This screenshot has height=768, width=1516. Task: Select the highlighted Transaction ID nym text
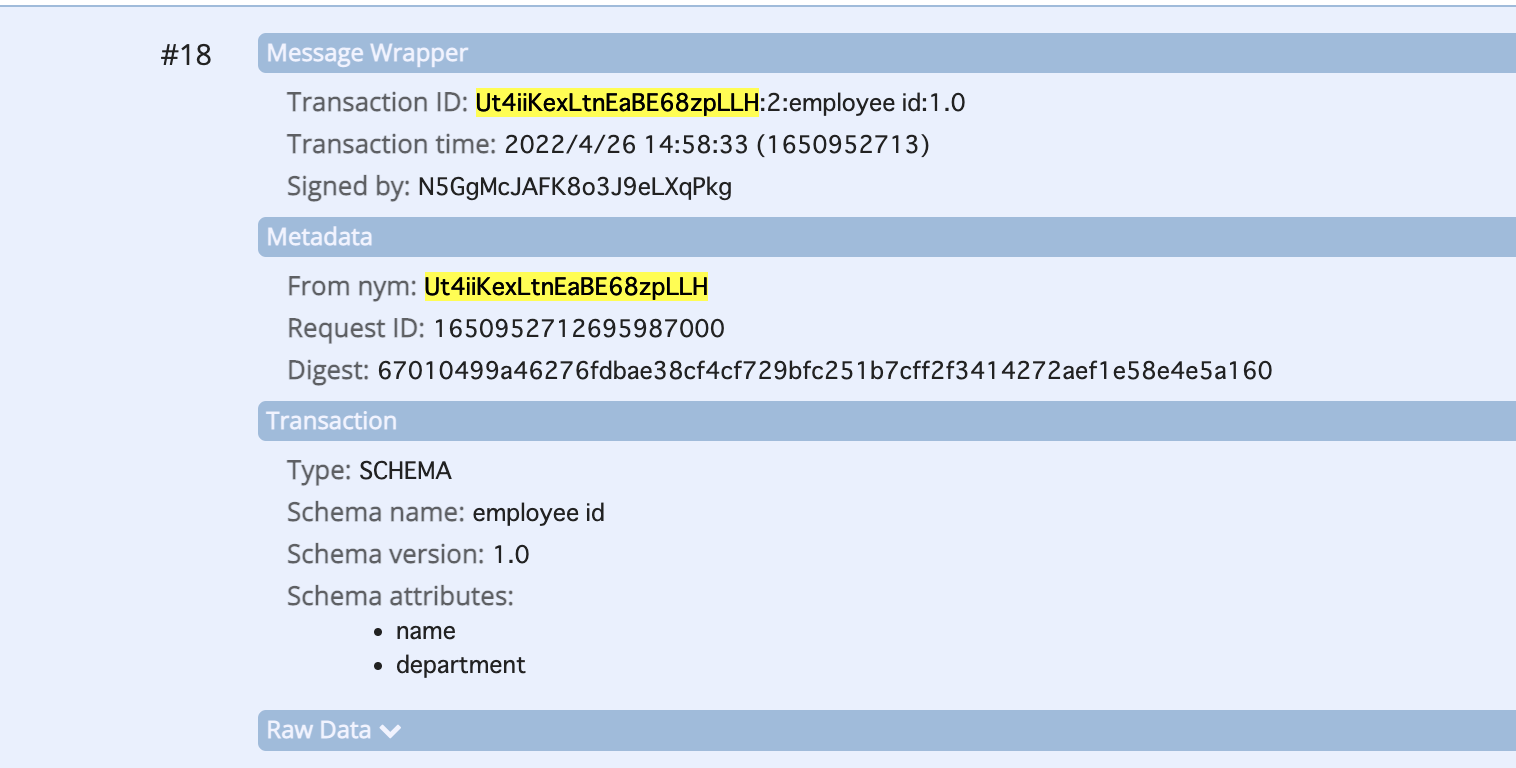coord(618,102)
